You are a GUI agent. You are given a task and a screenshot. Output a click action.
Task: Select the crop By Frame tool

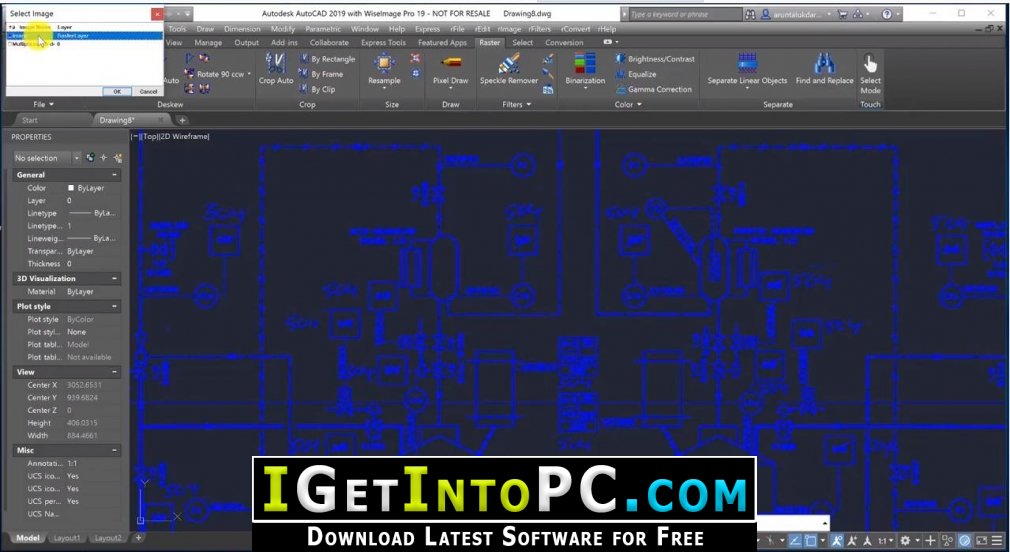point(321,74)
